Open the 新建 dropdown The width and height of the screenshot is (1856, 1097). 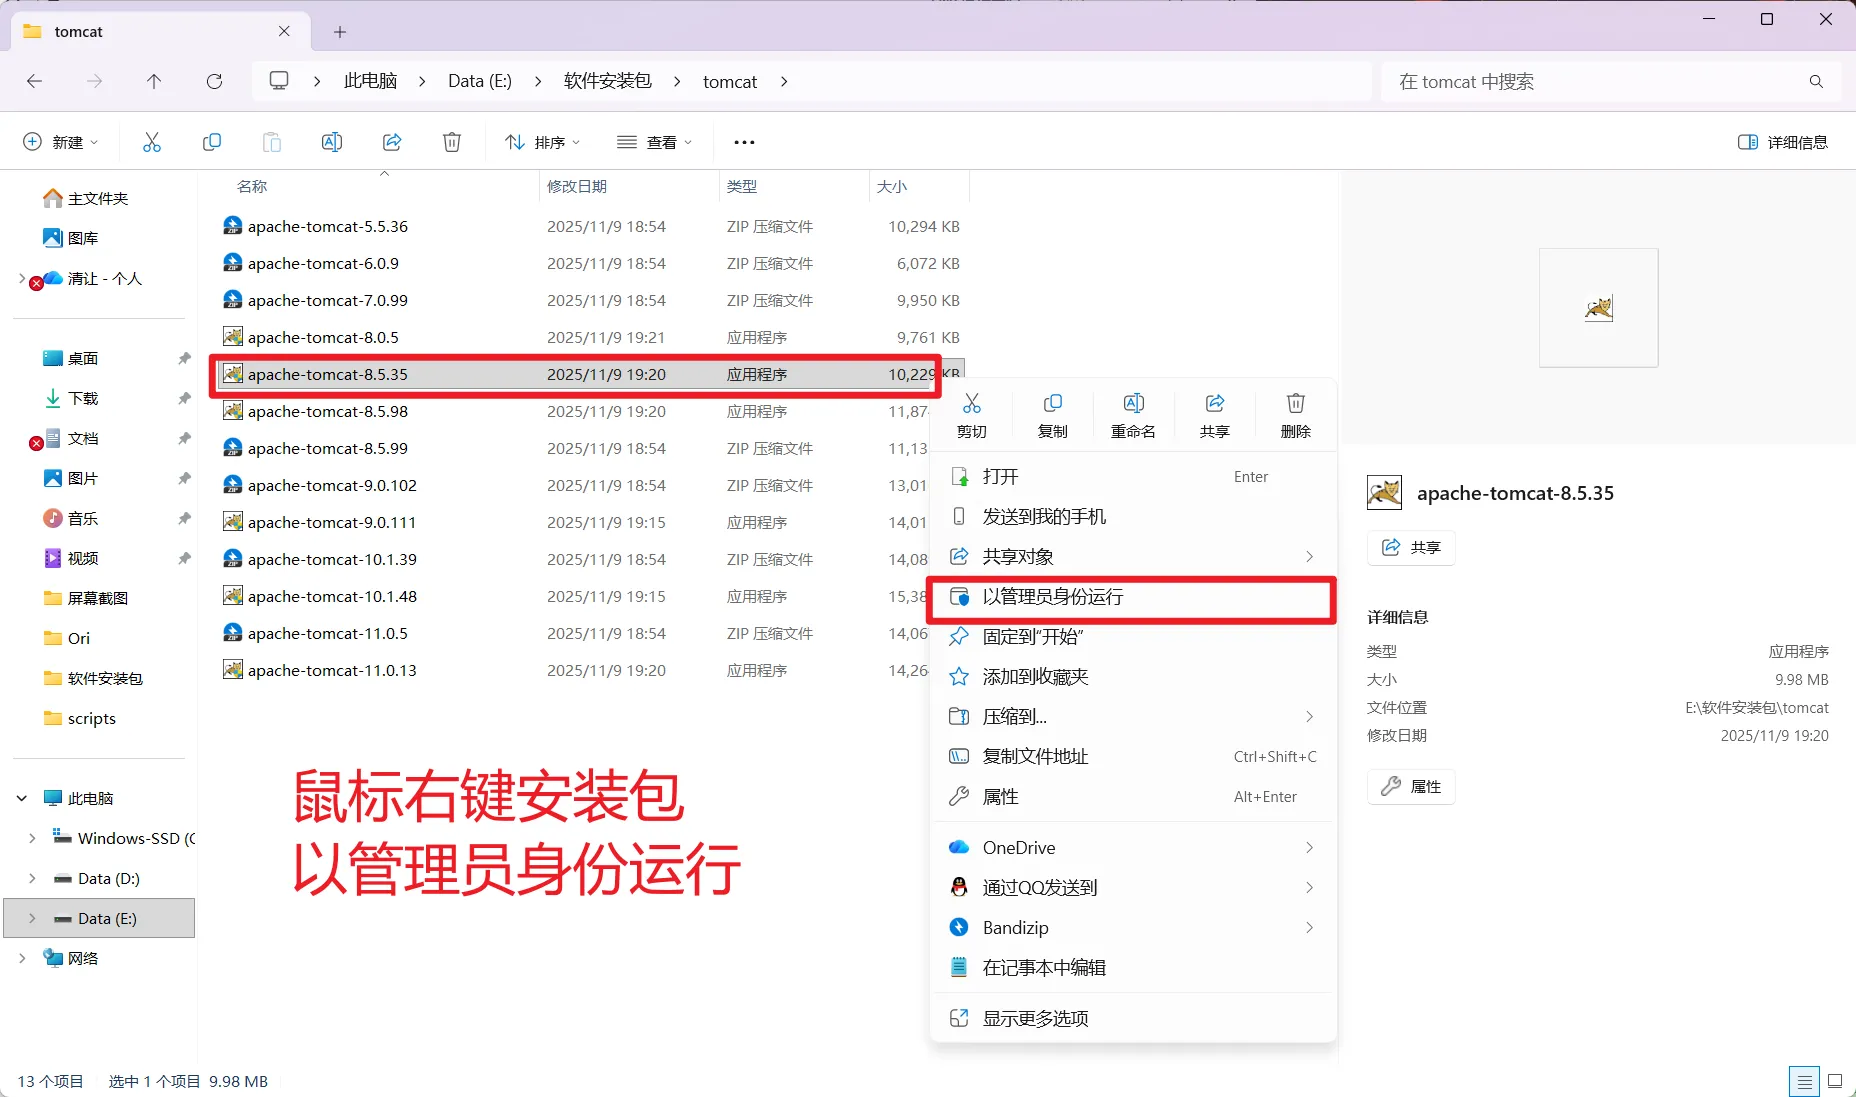pos(61,142)
